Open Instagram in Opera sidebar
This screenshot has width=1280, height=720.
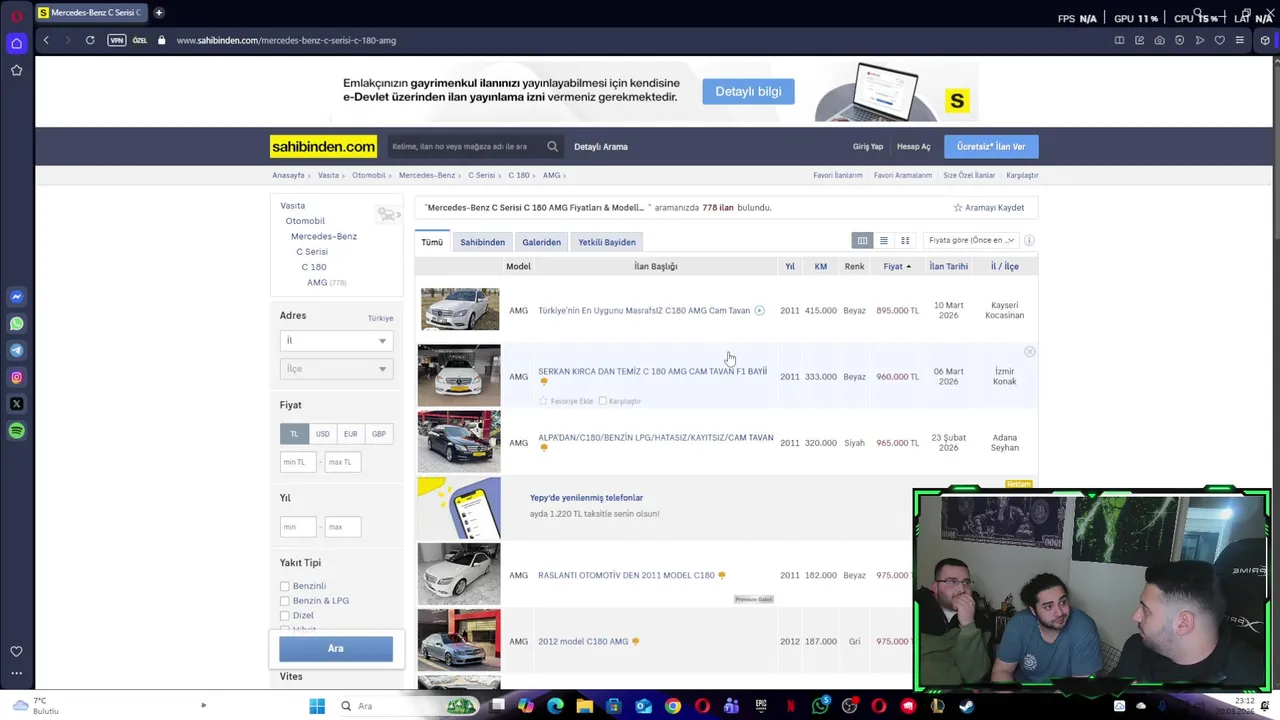16,377
